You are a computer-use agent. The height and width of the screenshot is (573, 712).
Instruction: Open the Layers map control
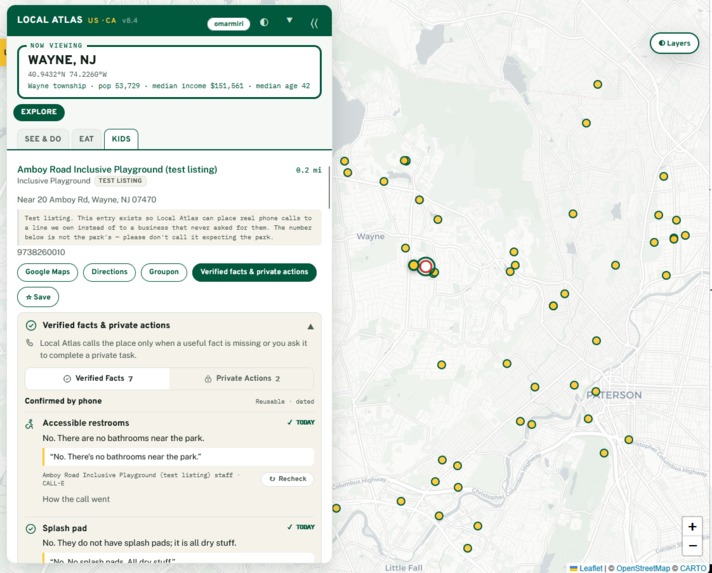pyautogui.click(x=674, y=43)
